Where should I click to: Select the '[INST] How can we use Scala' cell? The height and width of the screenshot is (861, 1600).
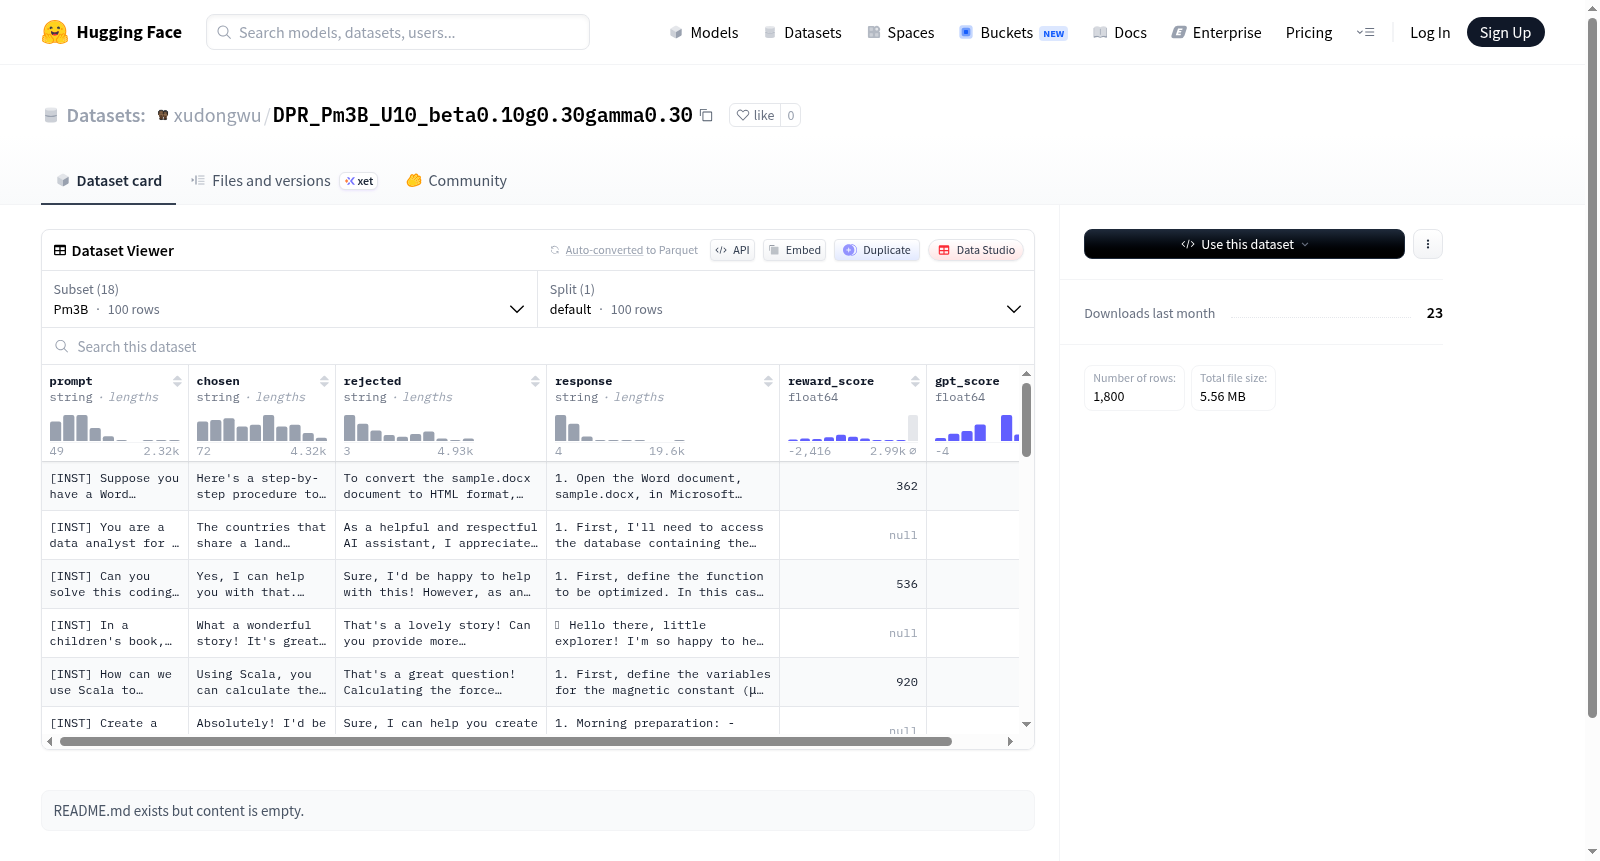115,682
